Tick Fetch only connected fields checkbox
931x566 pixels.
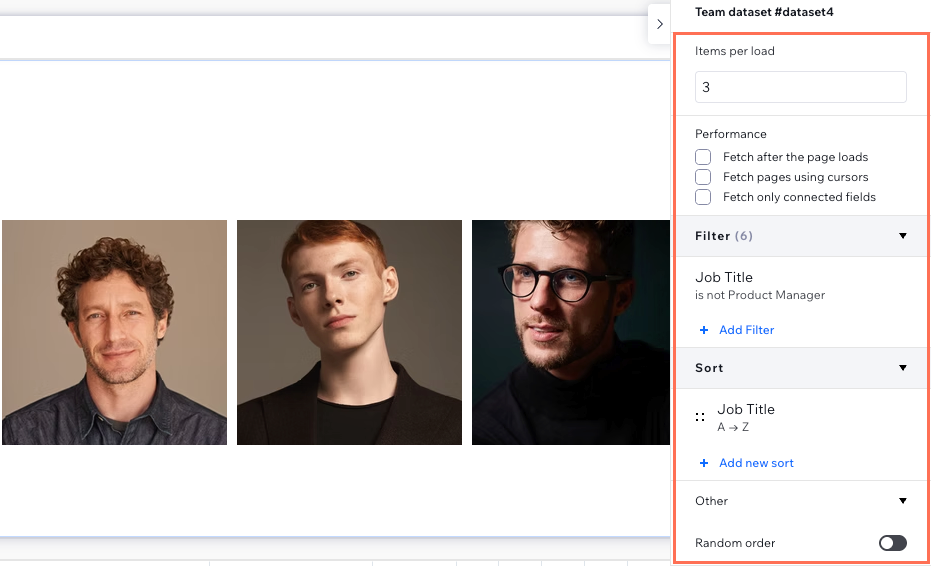703,197
